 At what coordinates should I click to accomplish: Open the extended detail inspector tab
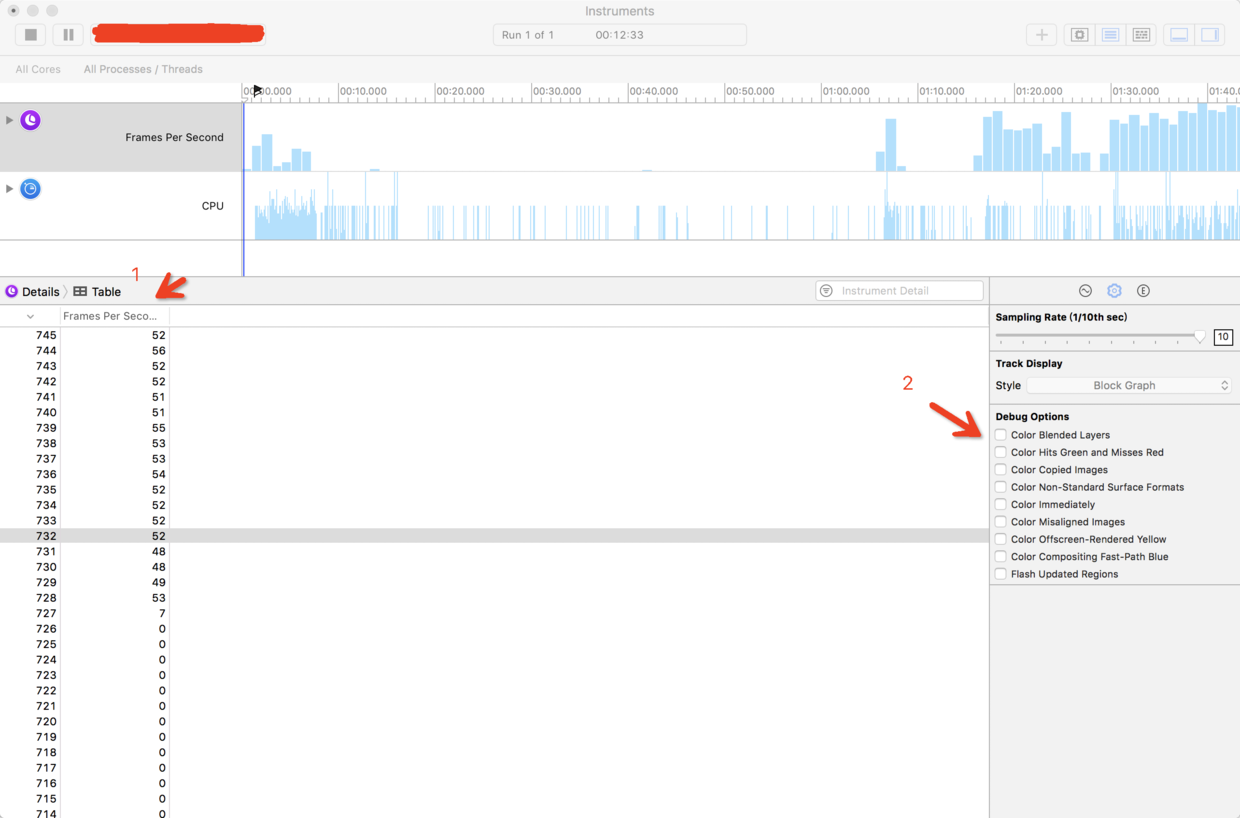click(1143, 291)
